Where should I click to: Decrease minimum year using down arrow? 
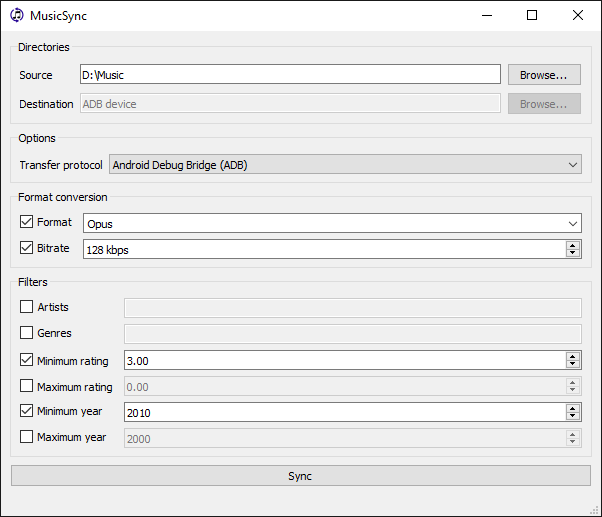coord(572,417)
